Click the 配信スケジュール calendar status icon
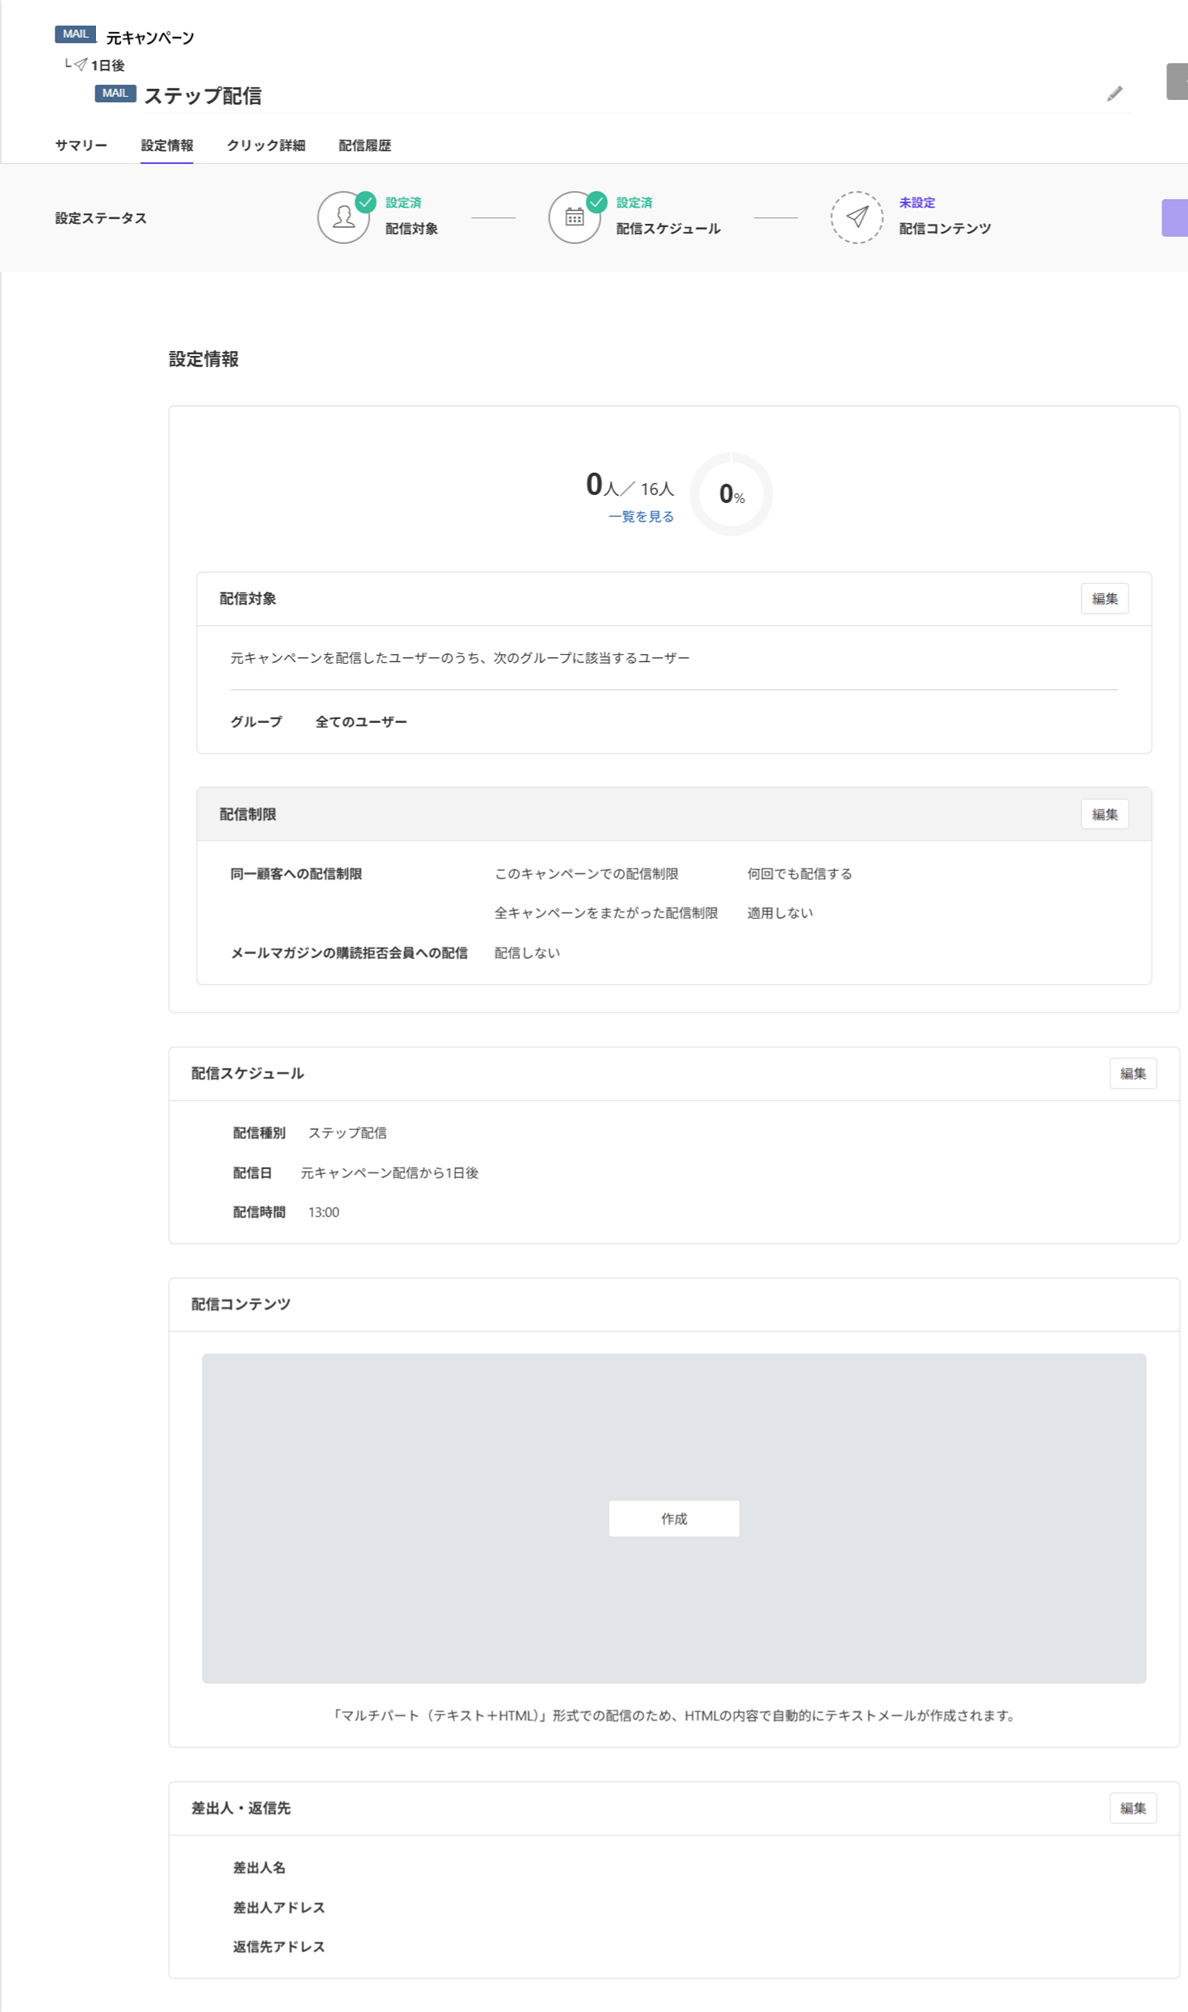Viewport: 1188px width, 2012px height. (x=574, y=217)
